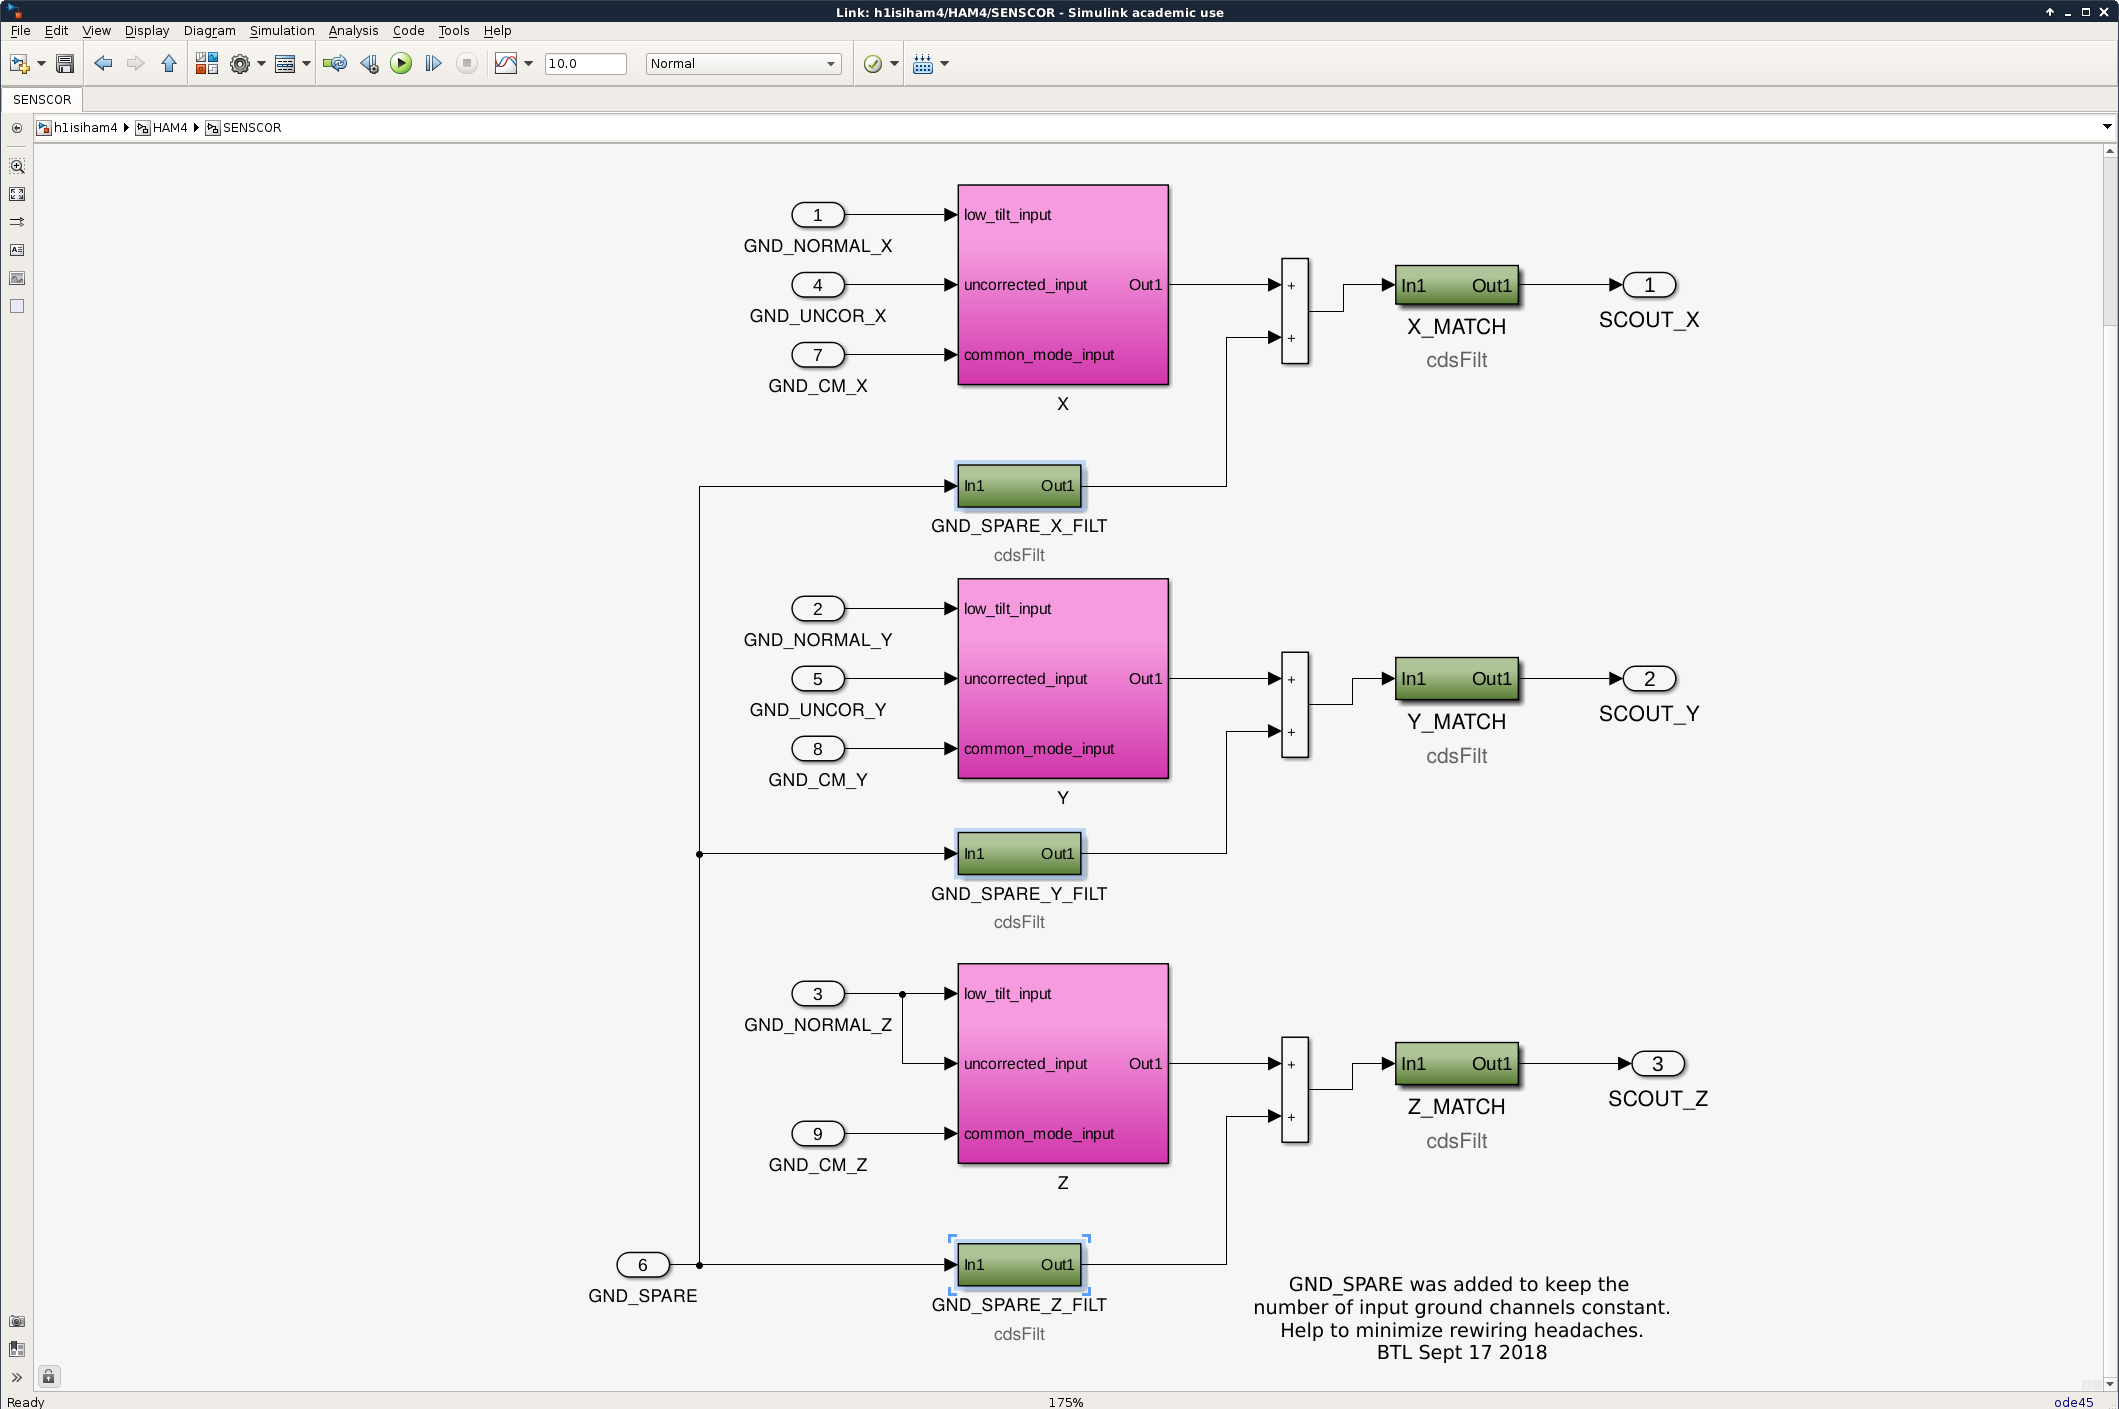
Task: Select the GND_SPARE input port 6
Action: tap(643, 1265)
